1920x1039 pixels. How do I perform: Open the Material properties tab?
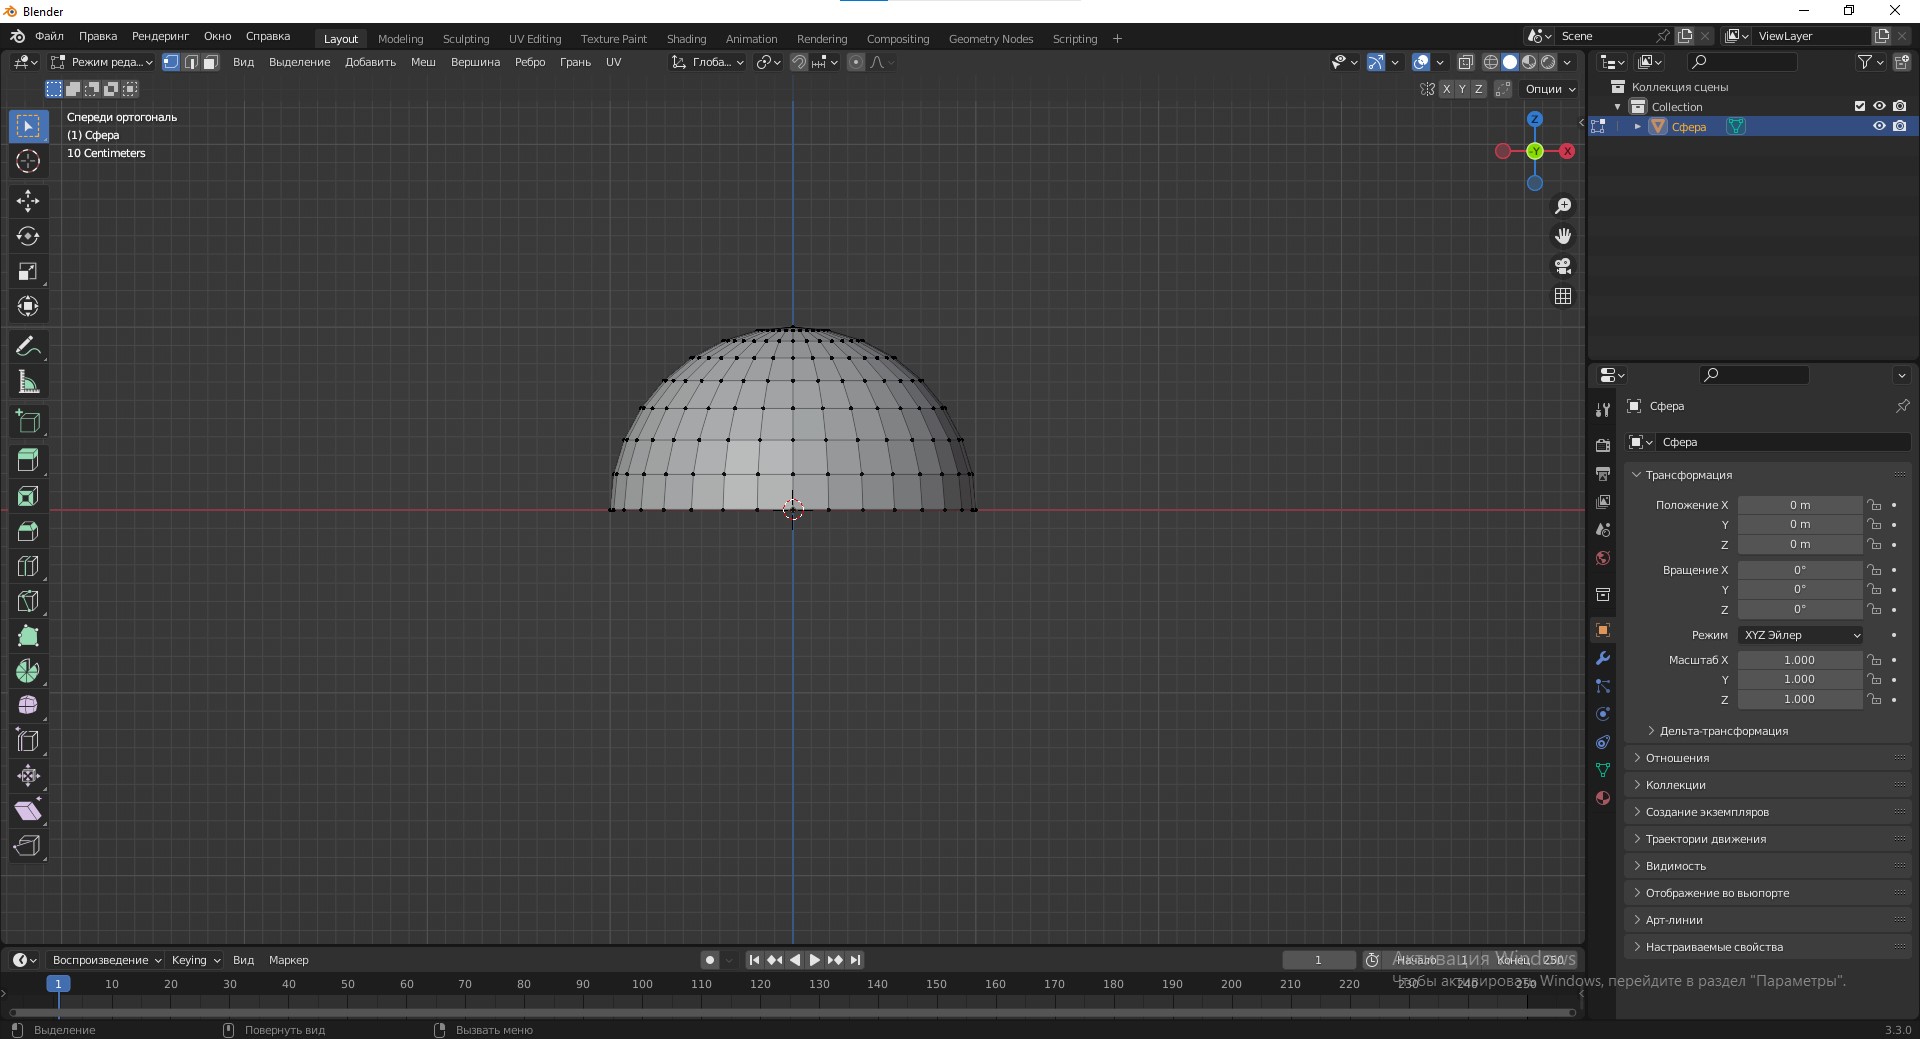click(1603, 798)
